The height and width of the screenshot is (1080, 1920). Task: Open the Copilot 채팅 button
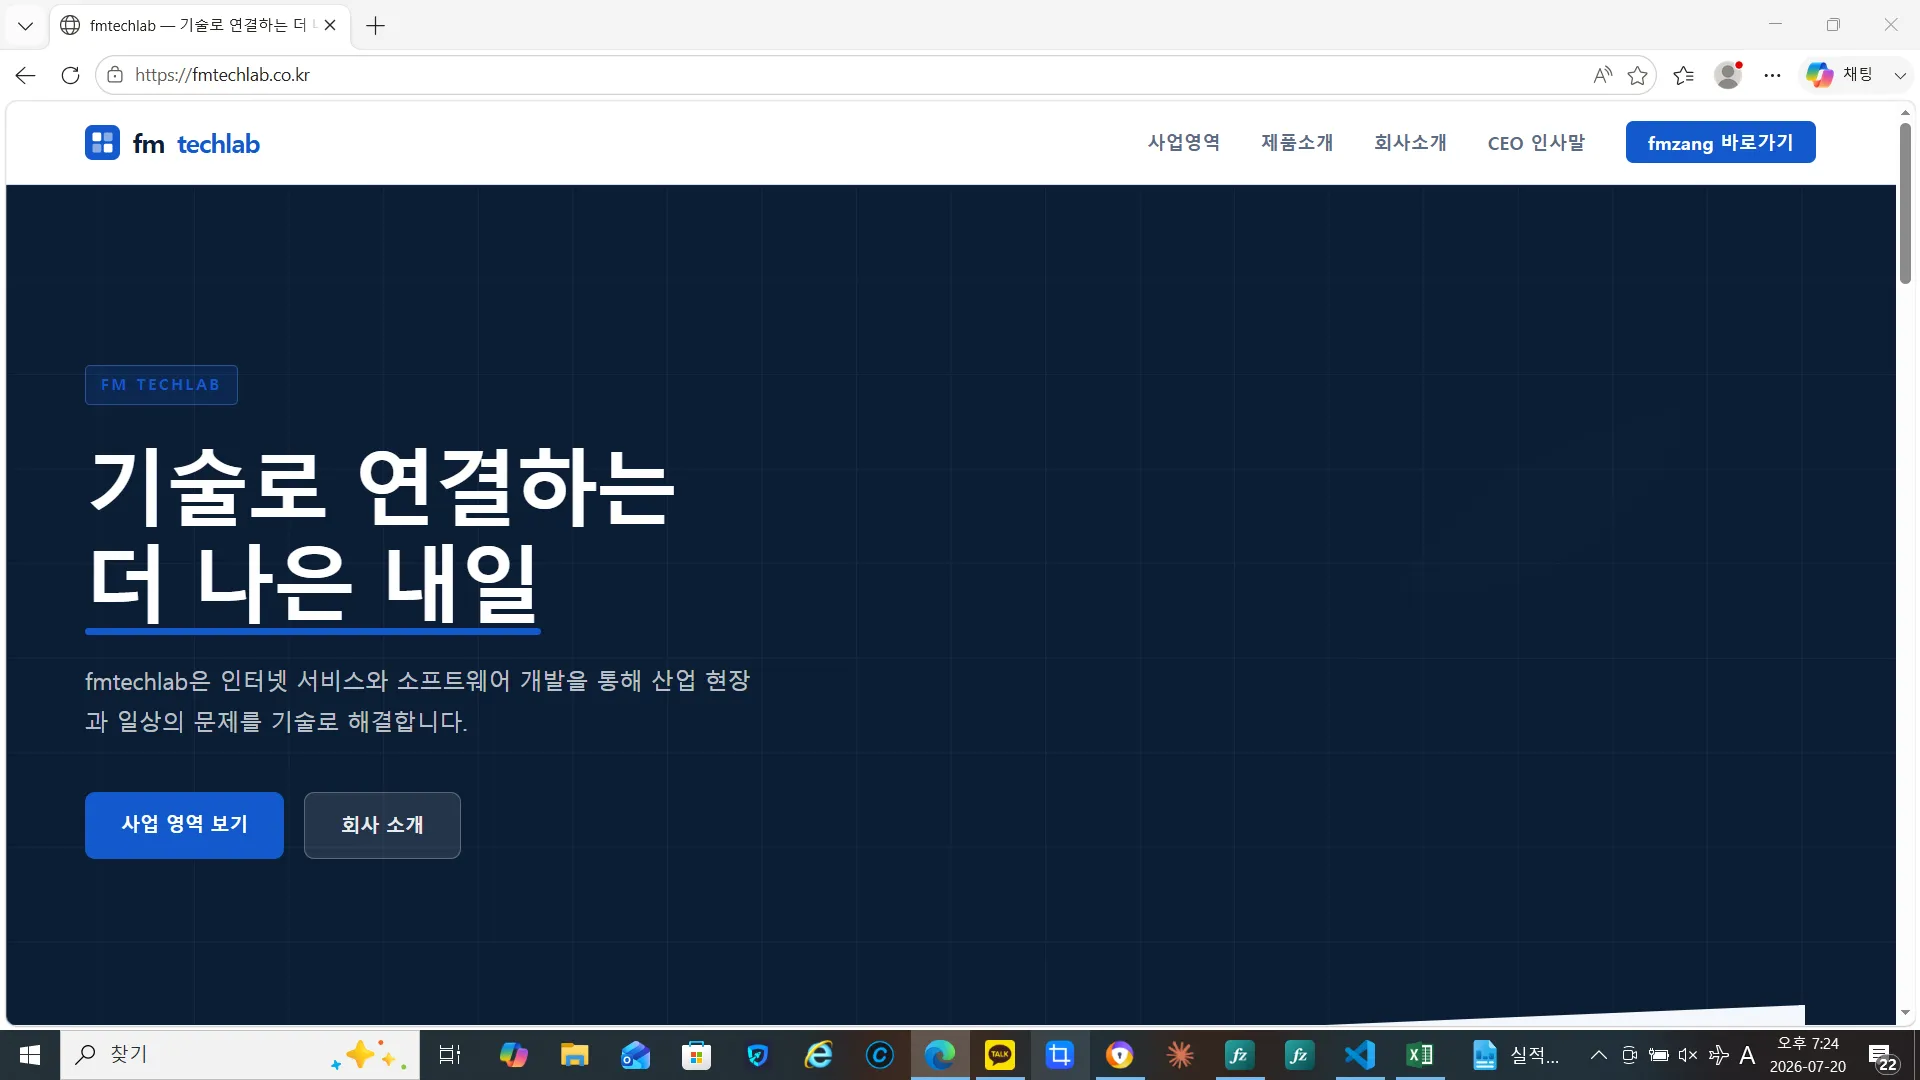tap(1839, 75)
